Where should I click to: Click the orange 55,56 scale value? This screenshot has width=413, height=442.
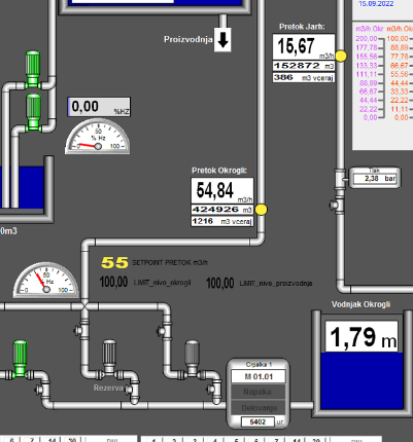(x=399, y=74)
